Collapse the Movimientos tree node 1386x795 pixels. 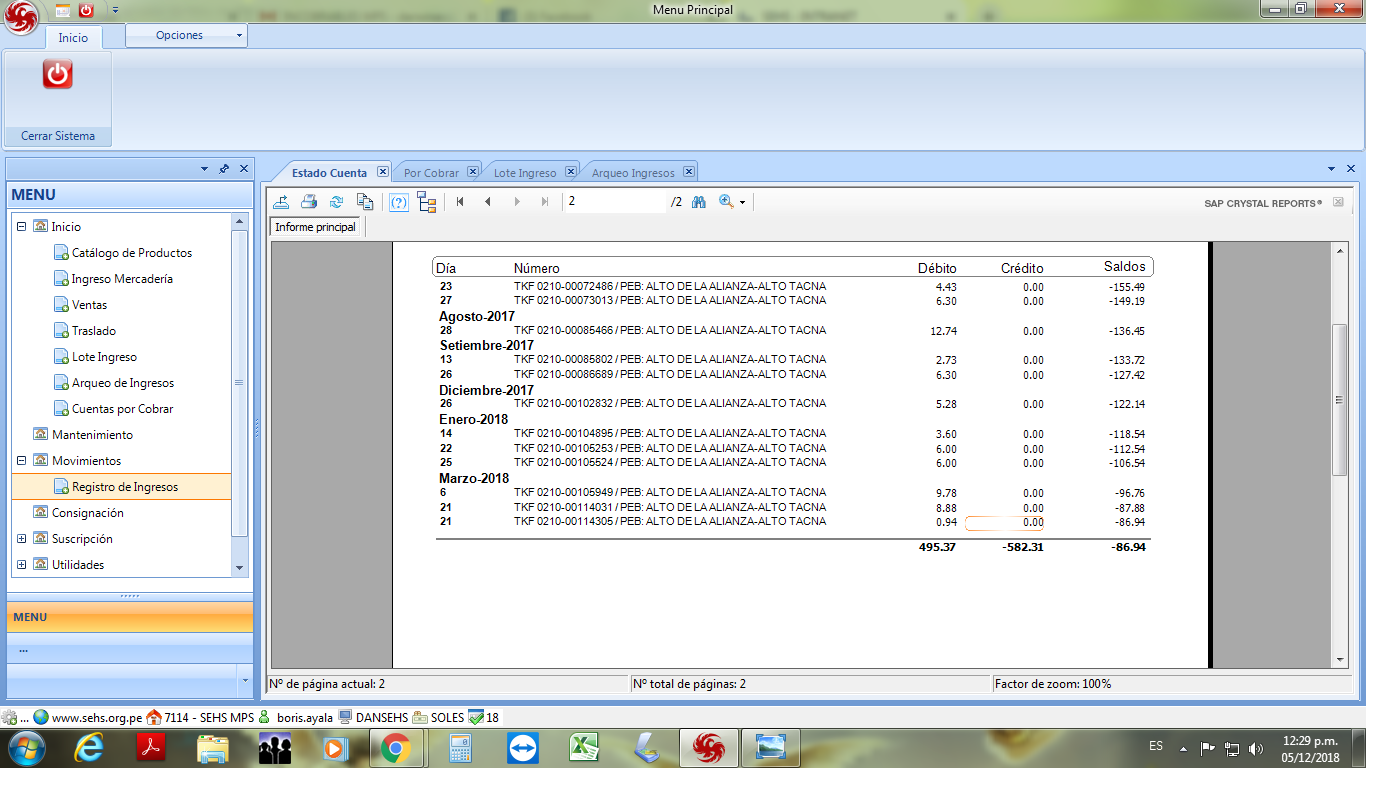pos(22,461)
